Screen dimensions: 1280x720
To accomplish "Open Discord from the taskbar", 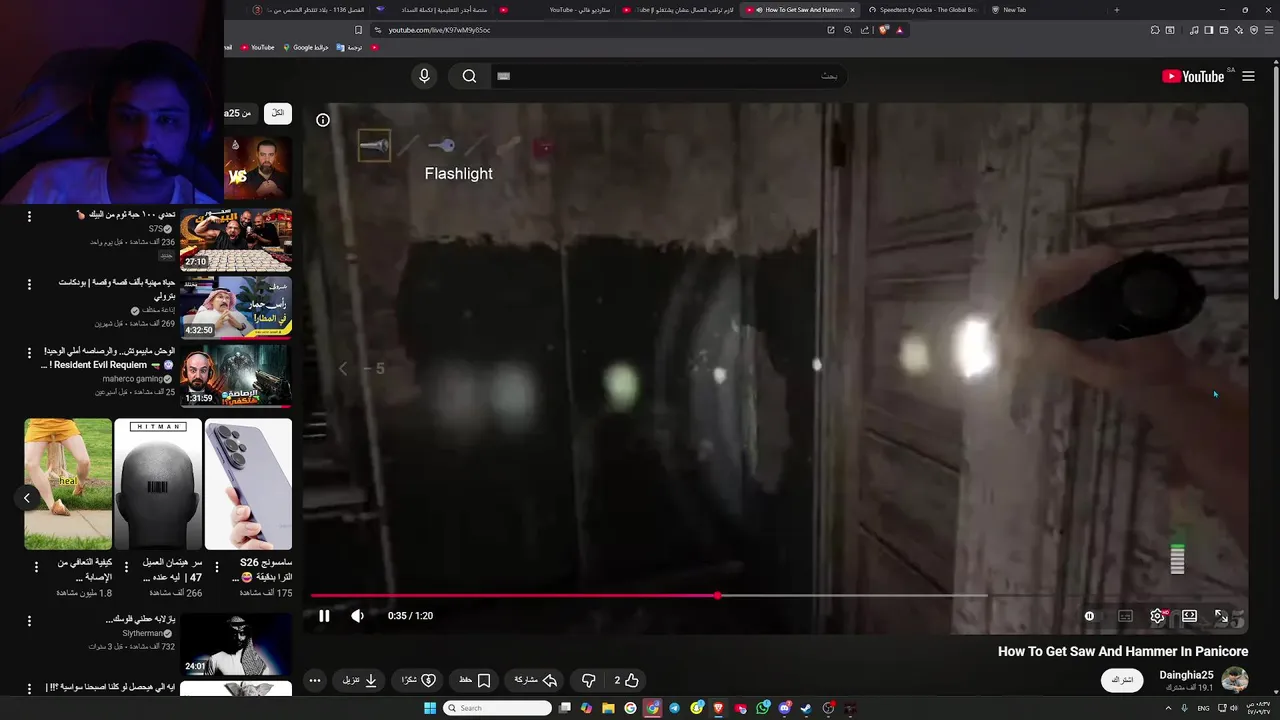I will pyautogui.click(x=785, y=708).
